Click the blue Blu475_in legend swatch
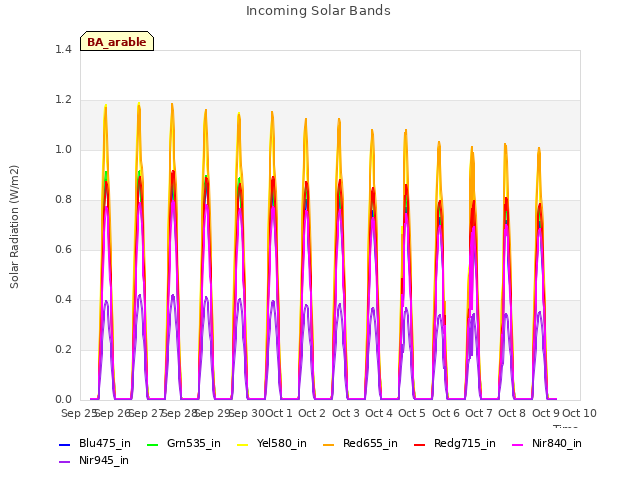Viewport: 640px width, 480px height. tap(64, 444)
